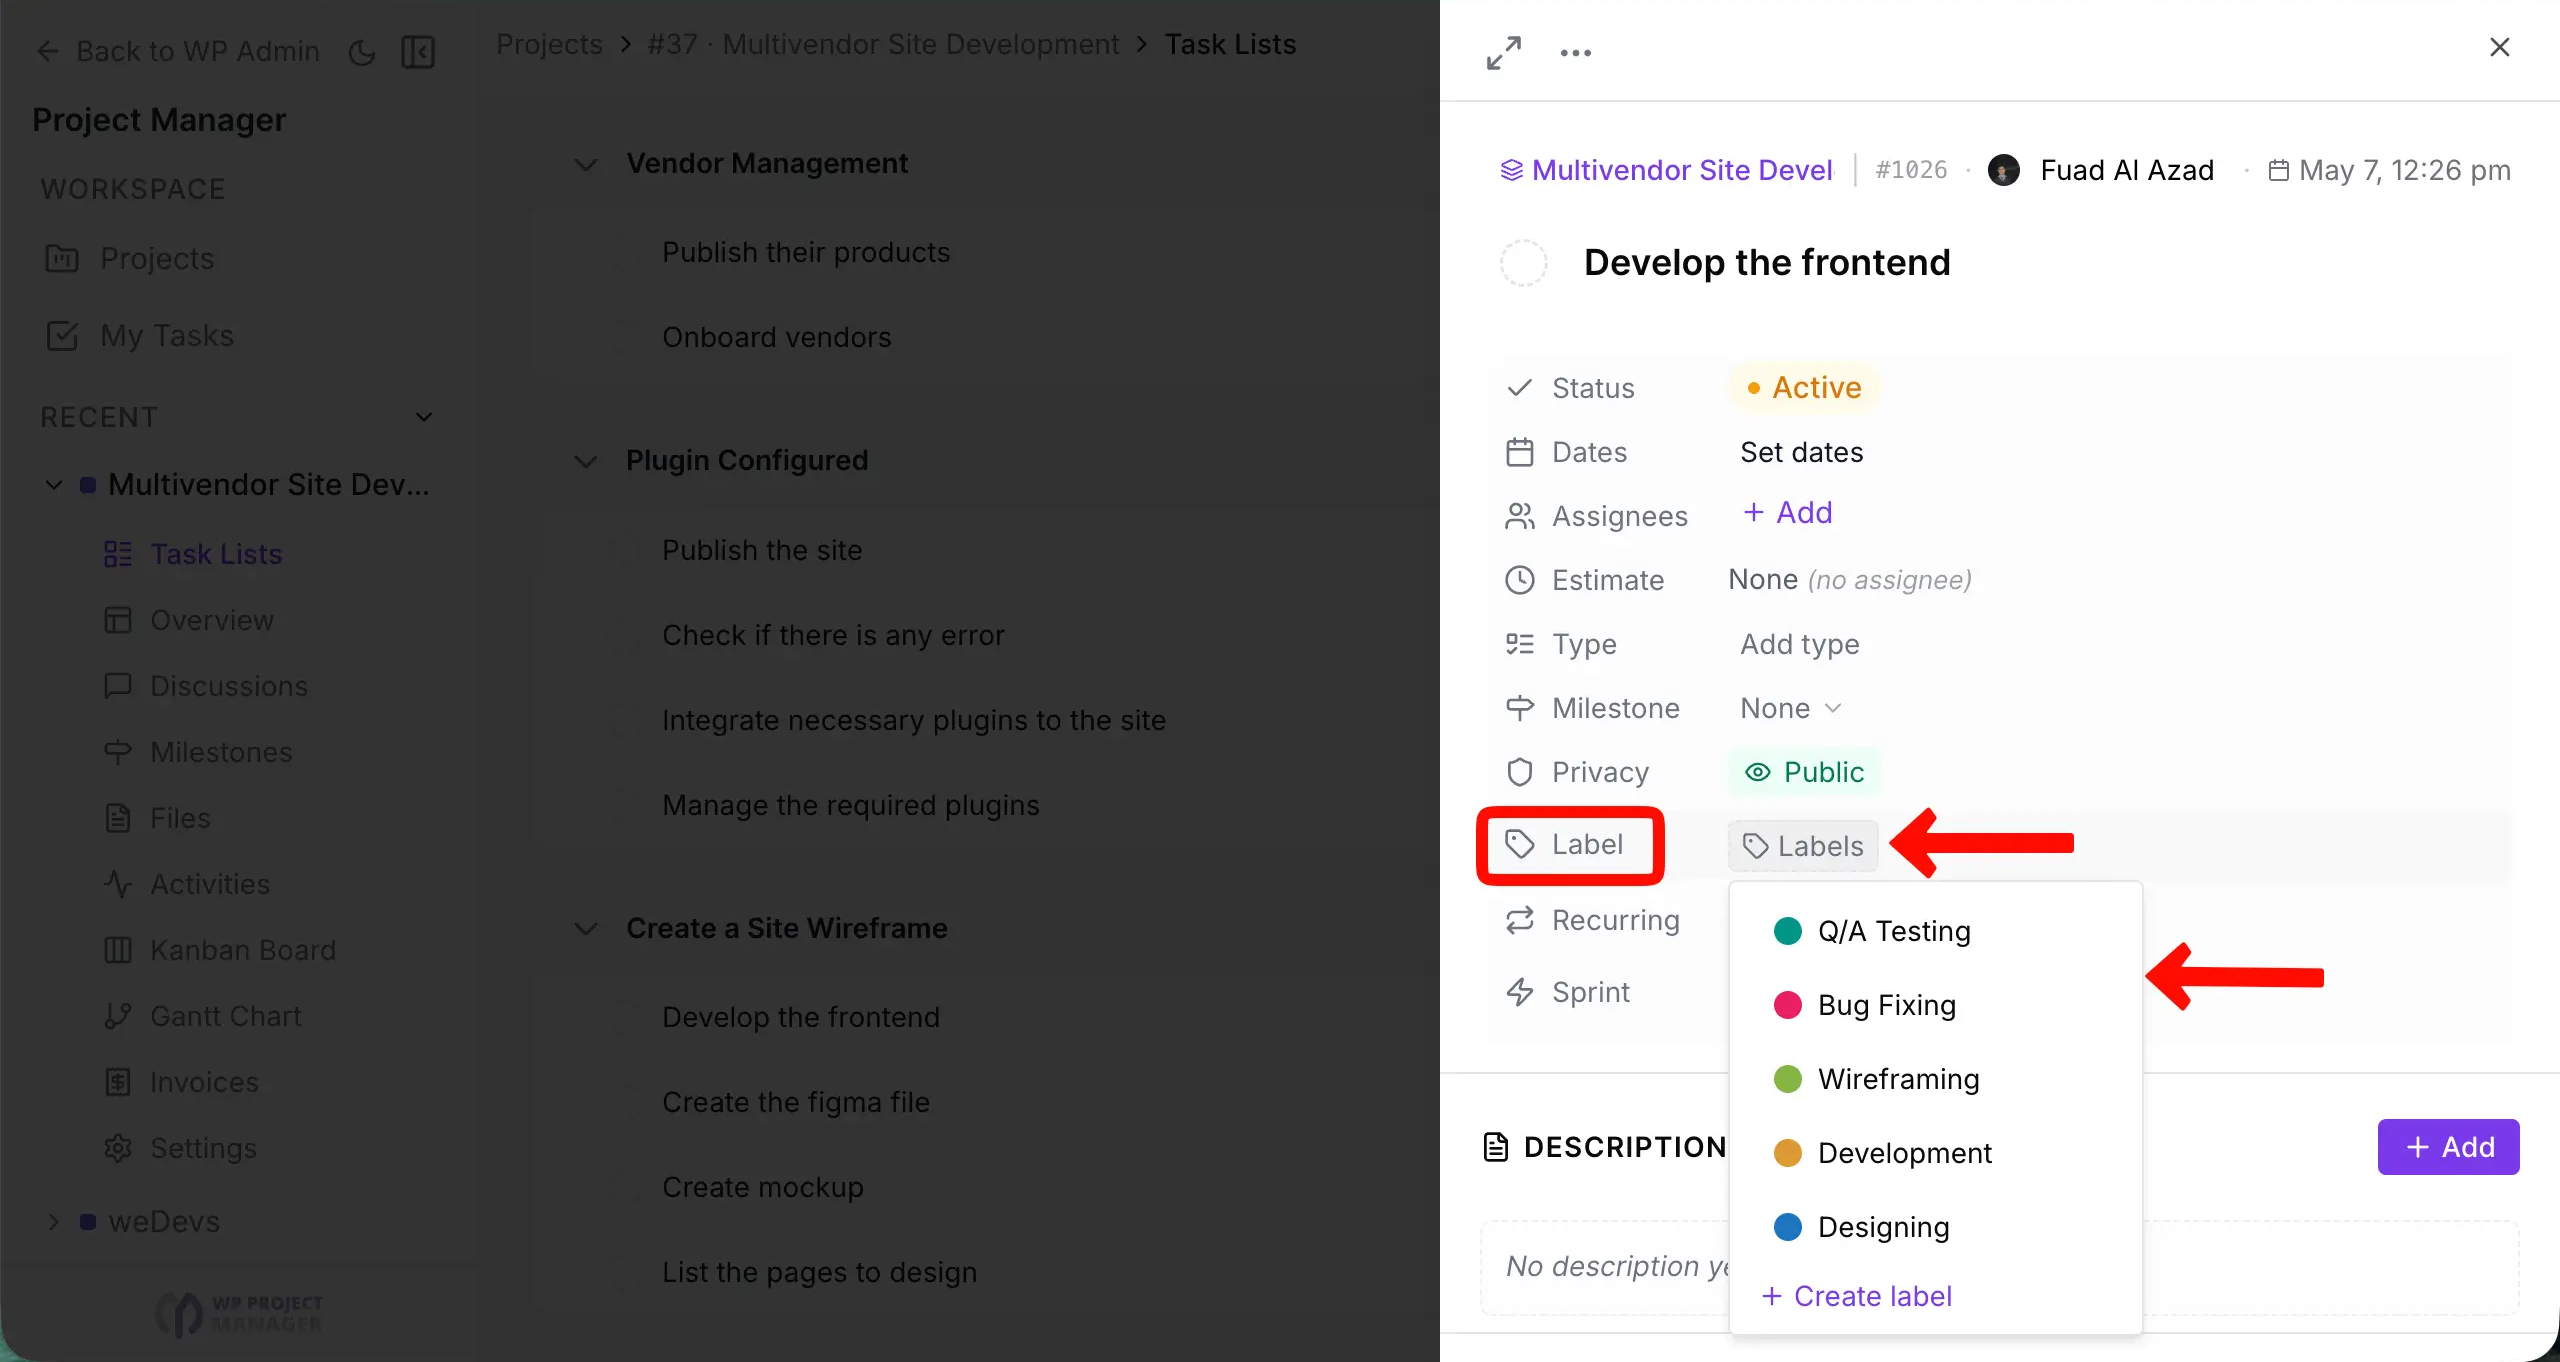Click the May 7 date stamp
2560x1362 pixels.
coord(2390,171)
